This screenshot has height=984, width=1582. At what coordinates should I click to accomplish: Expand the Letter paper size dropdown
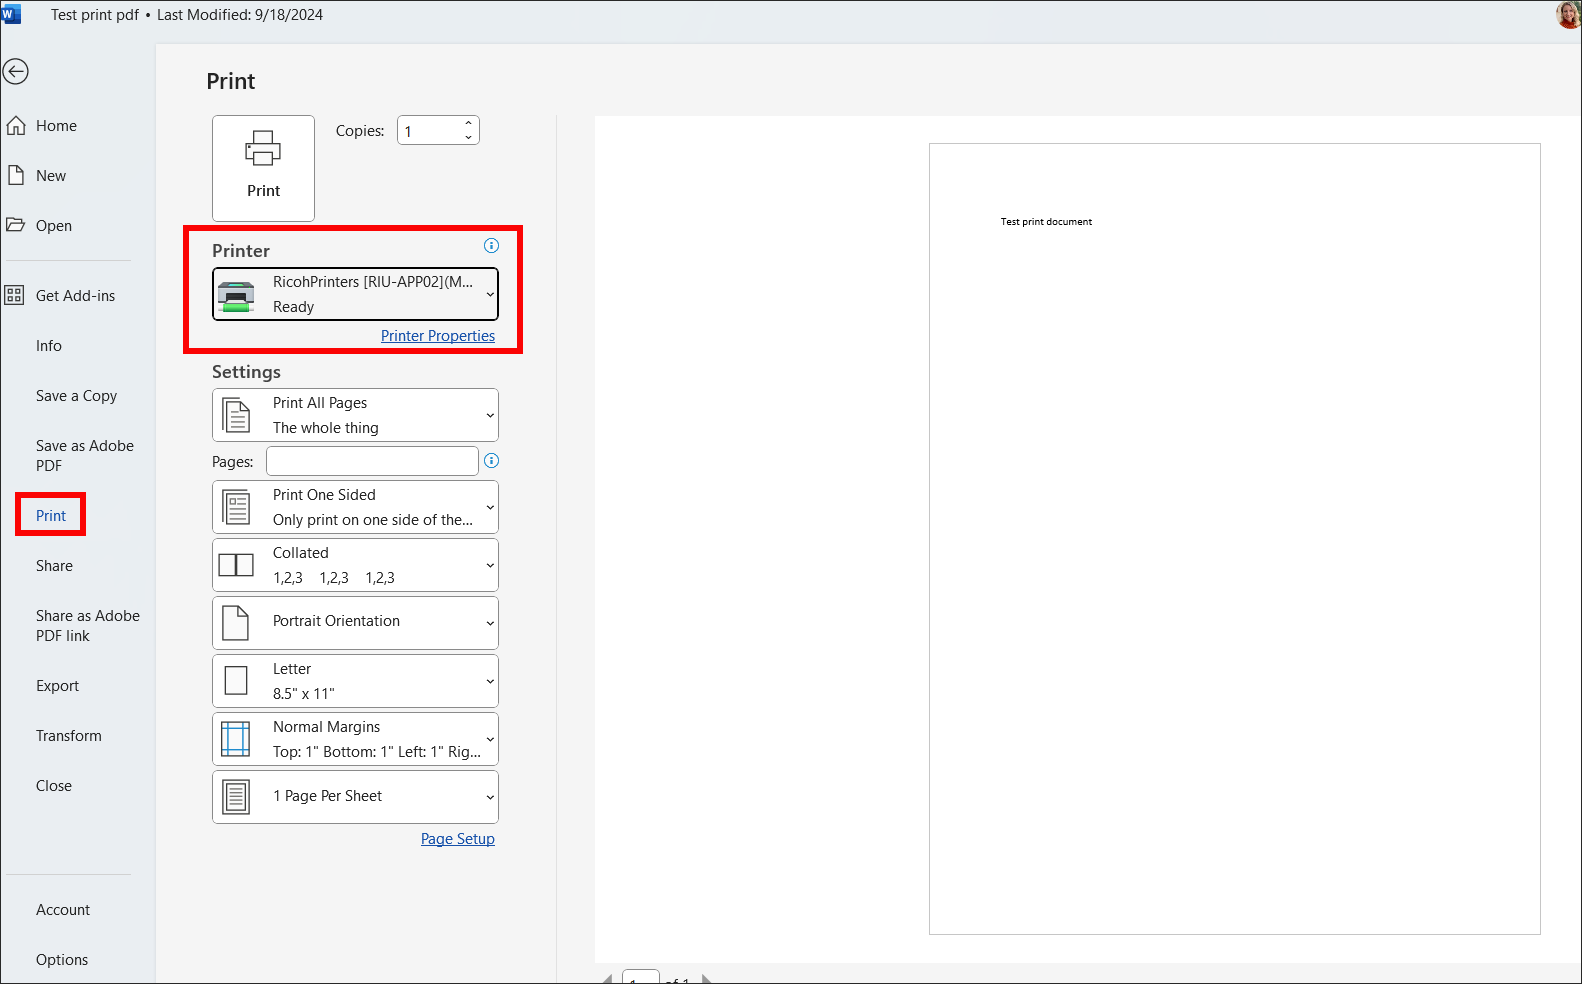(490, 681)
